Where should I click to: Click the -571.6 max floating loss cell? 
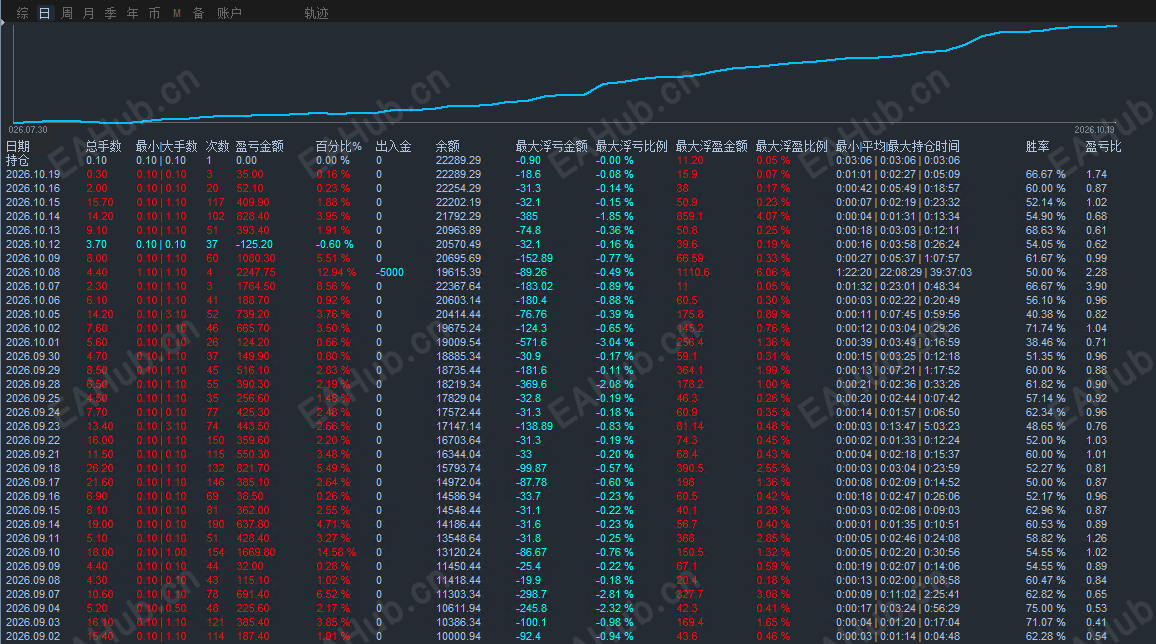[x=532, y=343]
